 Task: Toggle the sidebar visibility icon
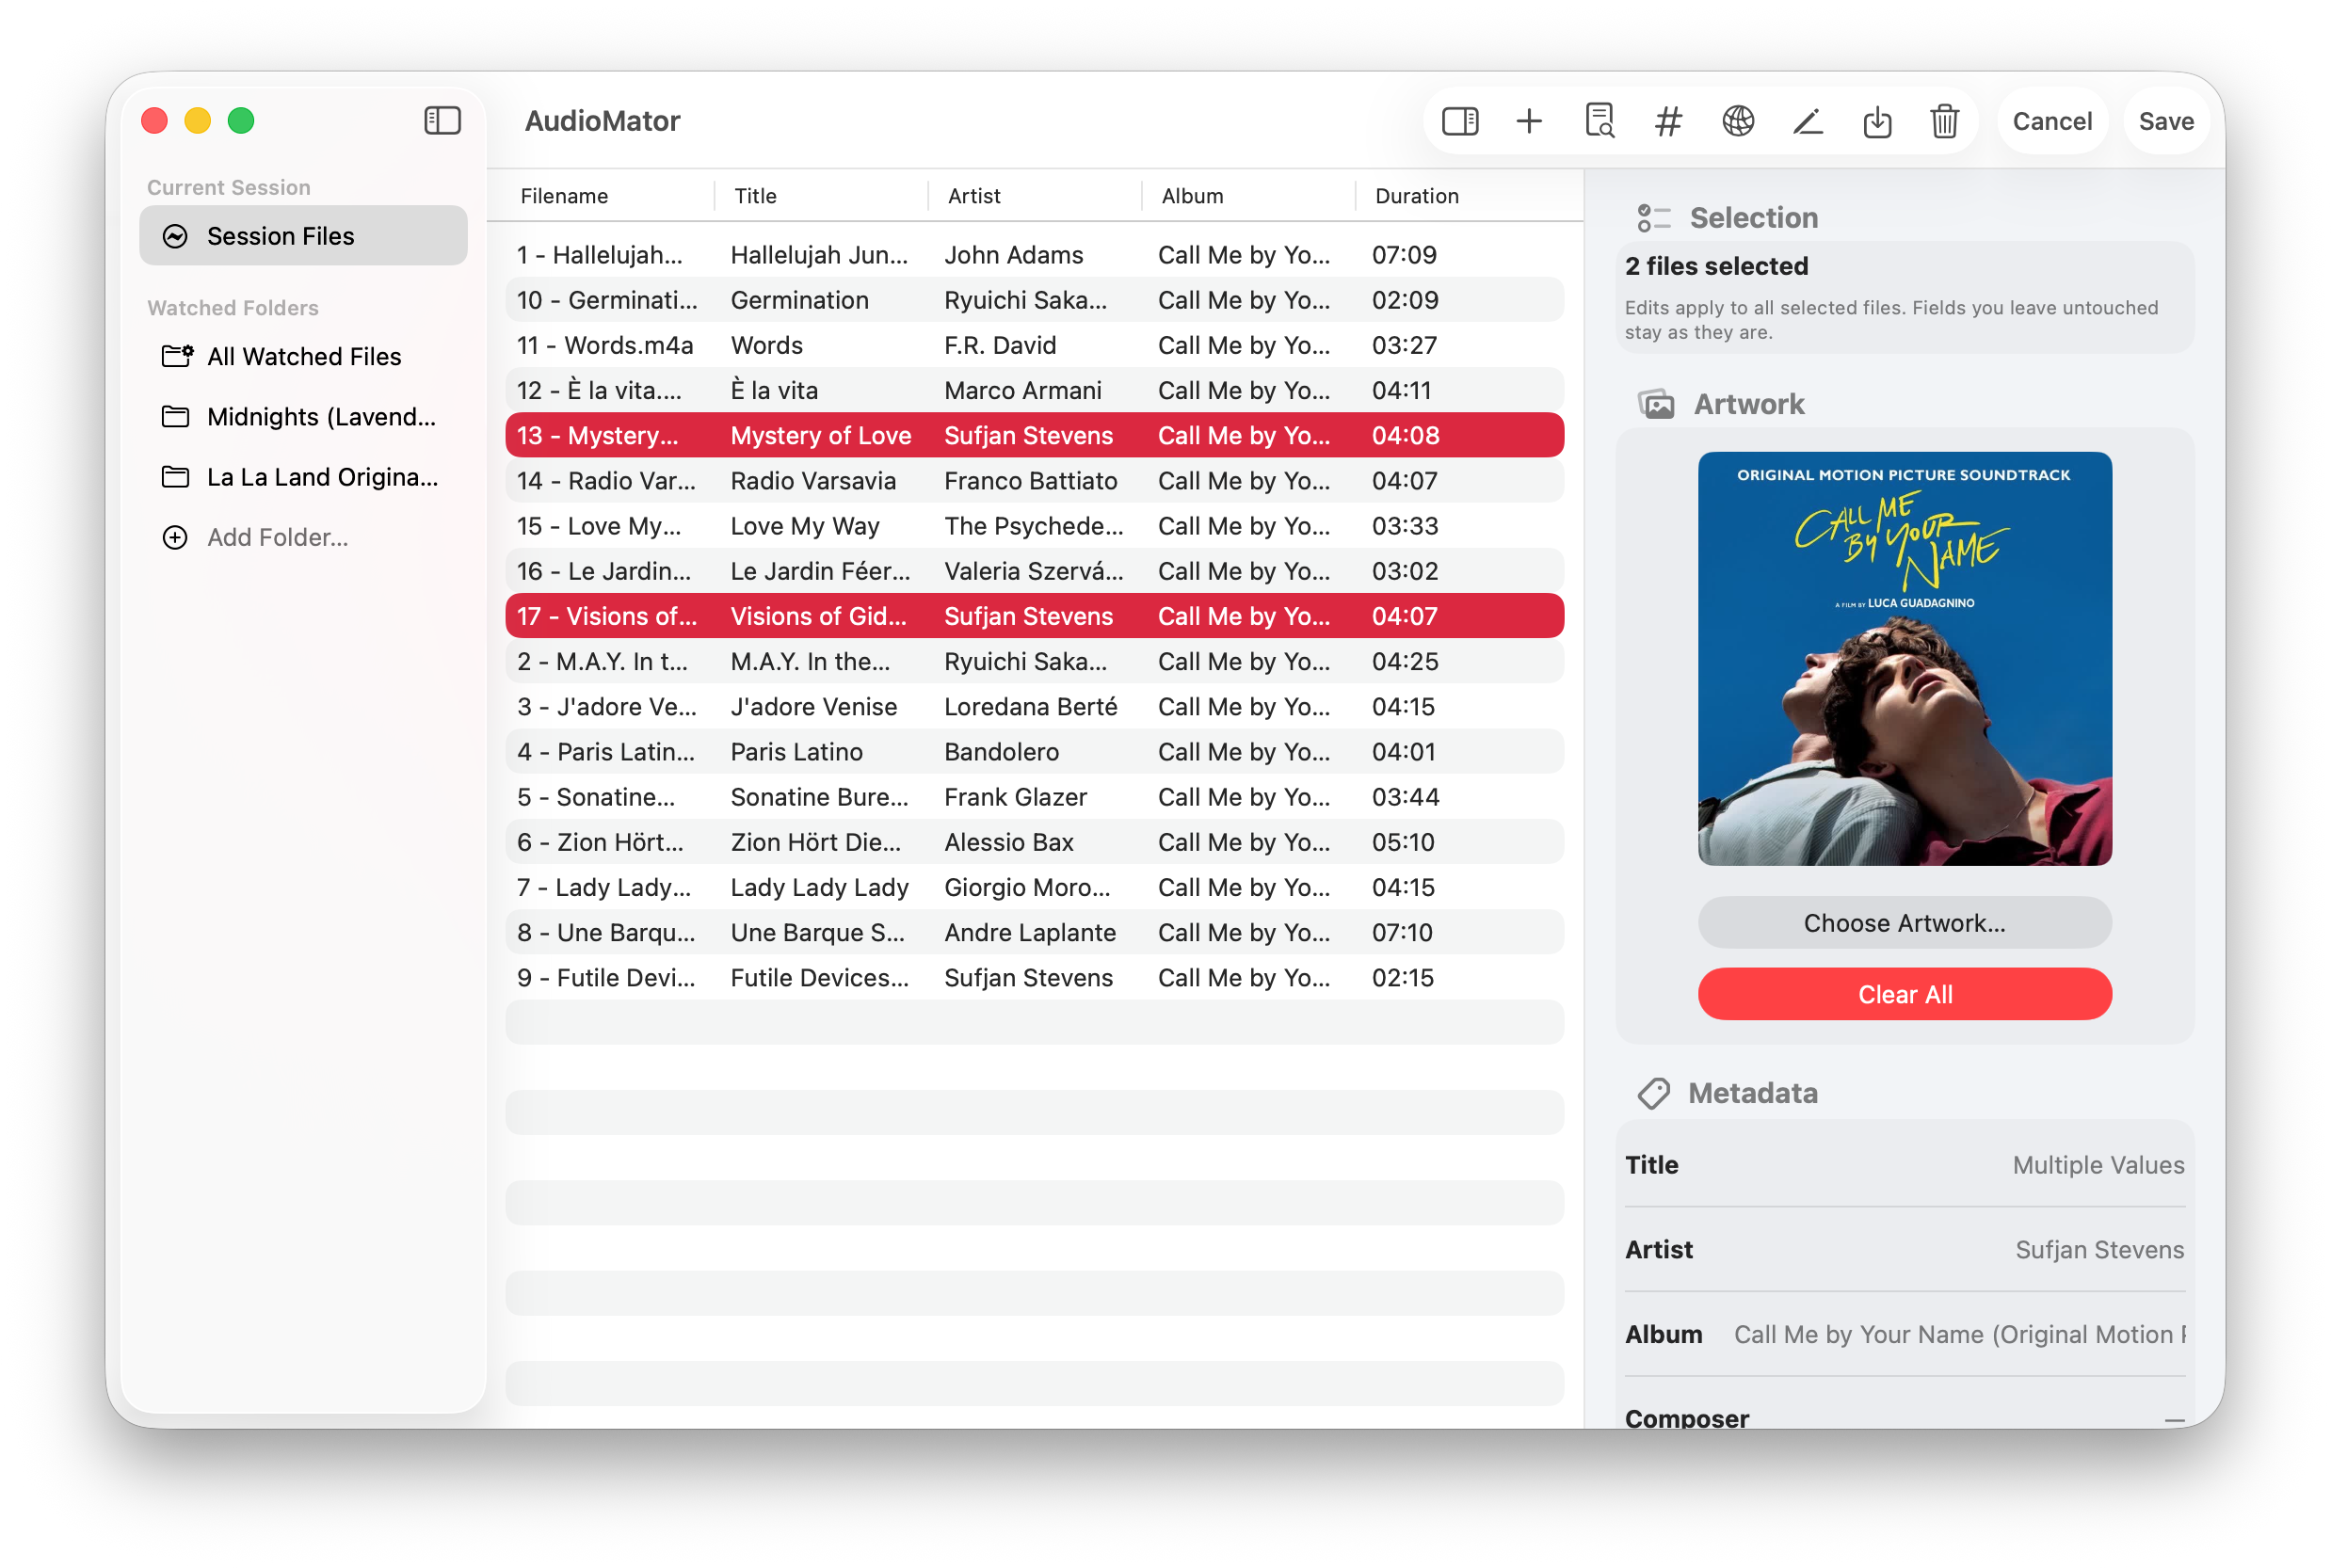[1460, 121]
